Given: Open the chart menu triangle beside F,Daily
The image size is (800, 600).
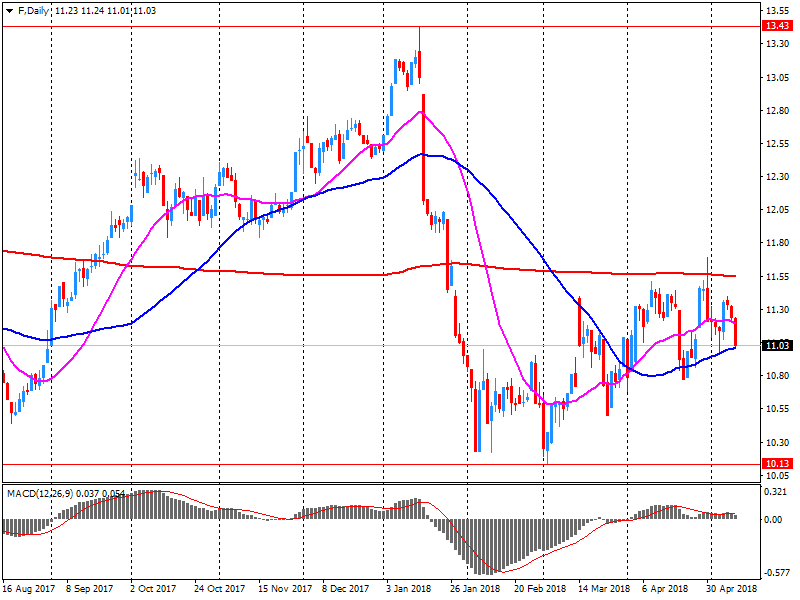Looking at the screenshot, I should click(x=10, y=11).
